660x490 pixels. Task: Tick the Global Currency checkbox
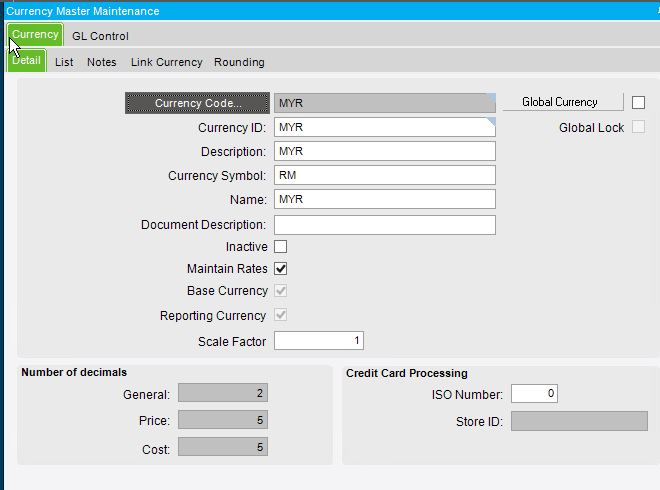tap(638, 103)
